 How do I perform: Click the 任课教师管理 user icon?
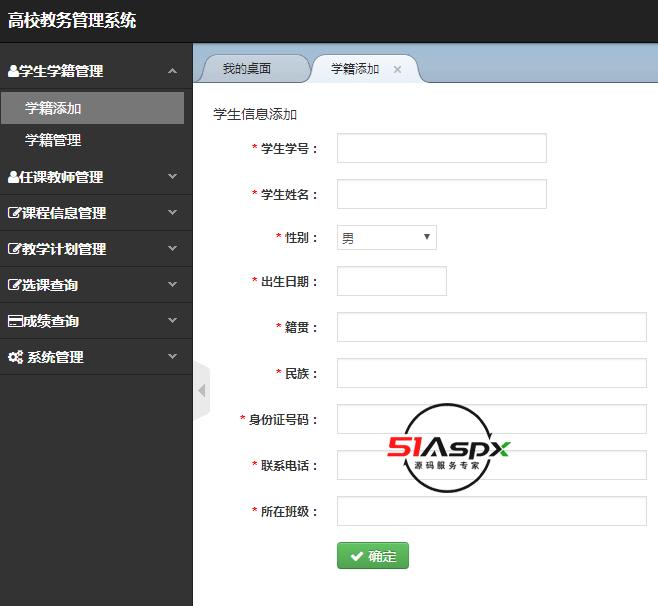coord(13,177)
